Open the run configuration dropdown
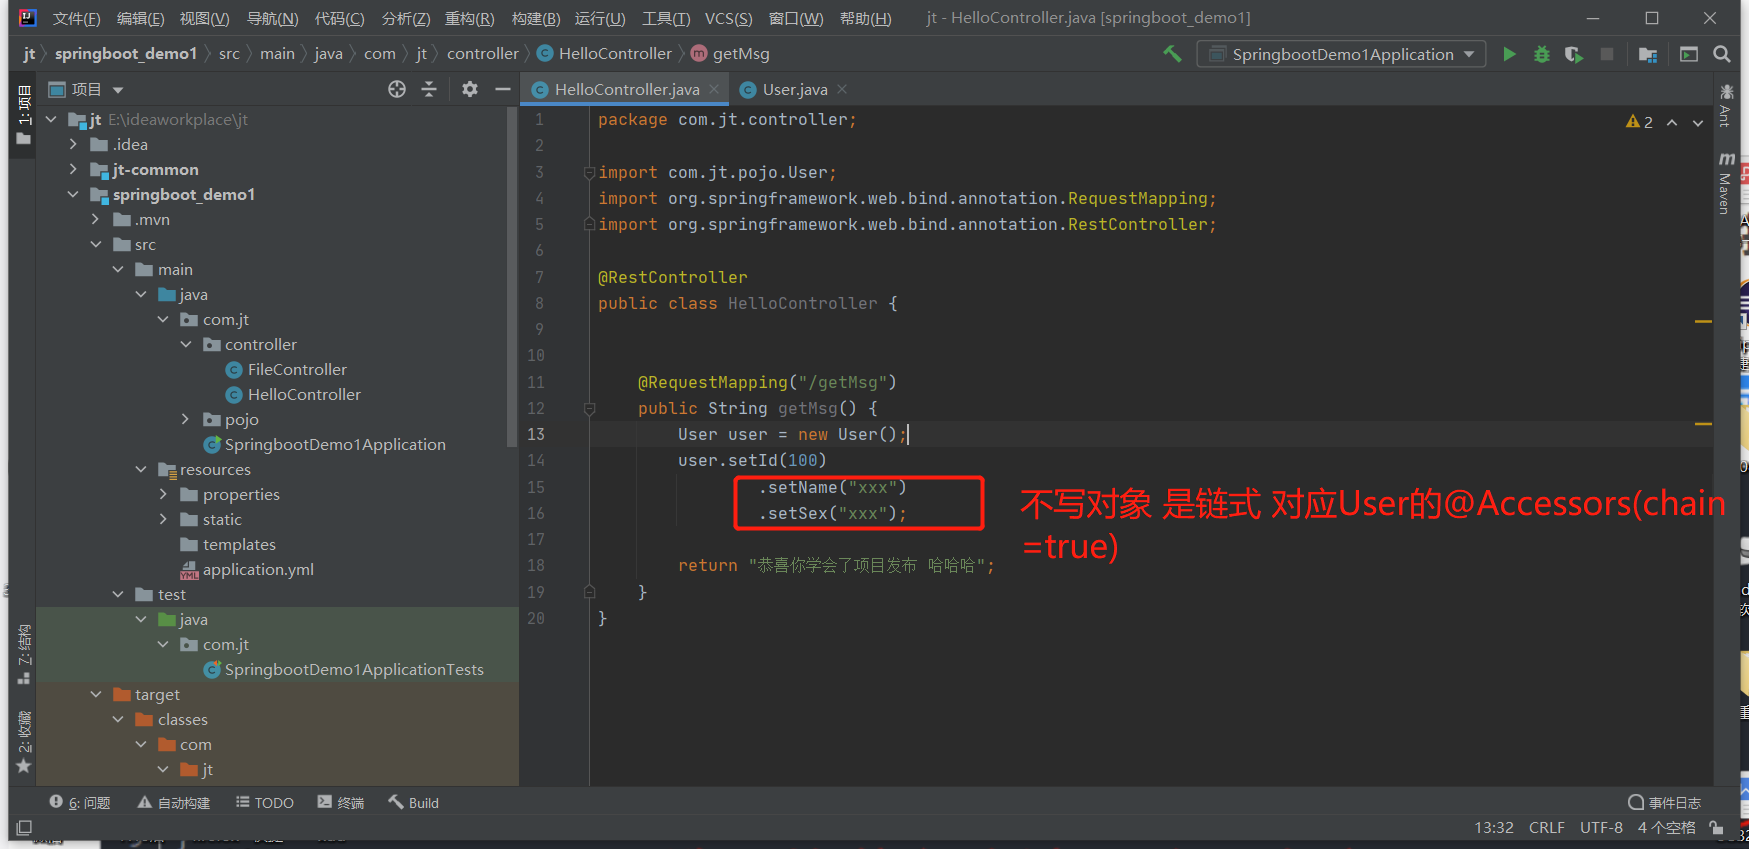This screenshot has height=849, width=1749. [1341, 54]
